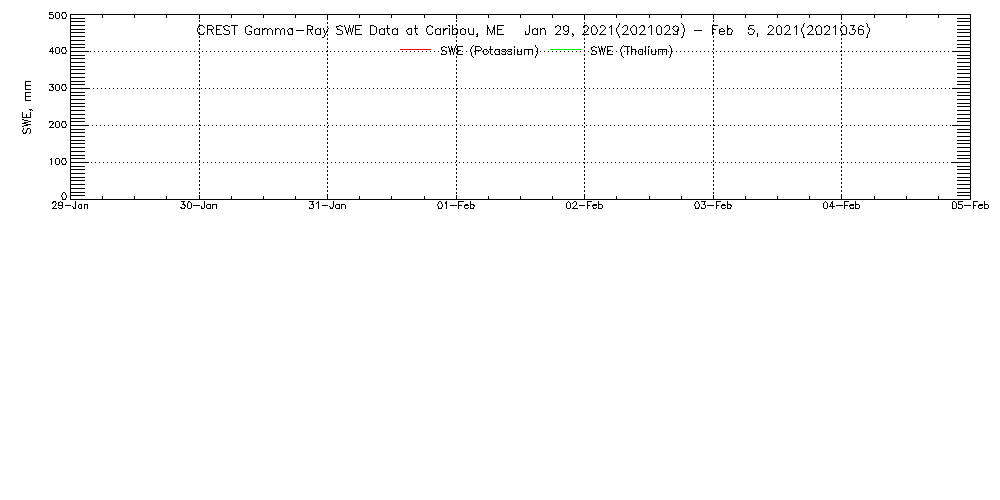Click the SWE (Thalium) legend label
Screen dimensions: 1000x500
(x=631, y=51)
